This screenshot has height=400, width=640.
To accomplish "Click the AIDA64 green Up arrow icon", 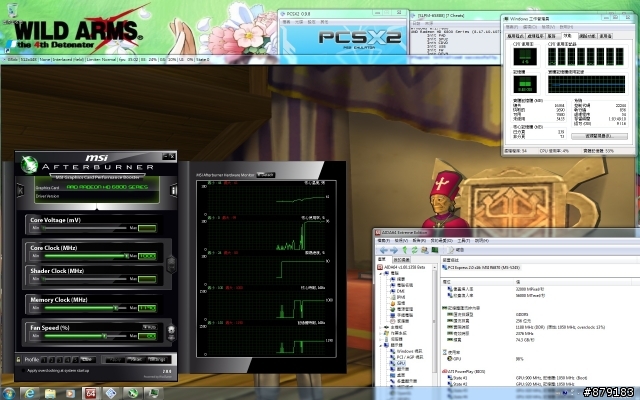I will (x=405, y=250).
